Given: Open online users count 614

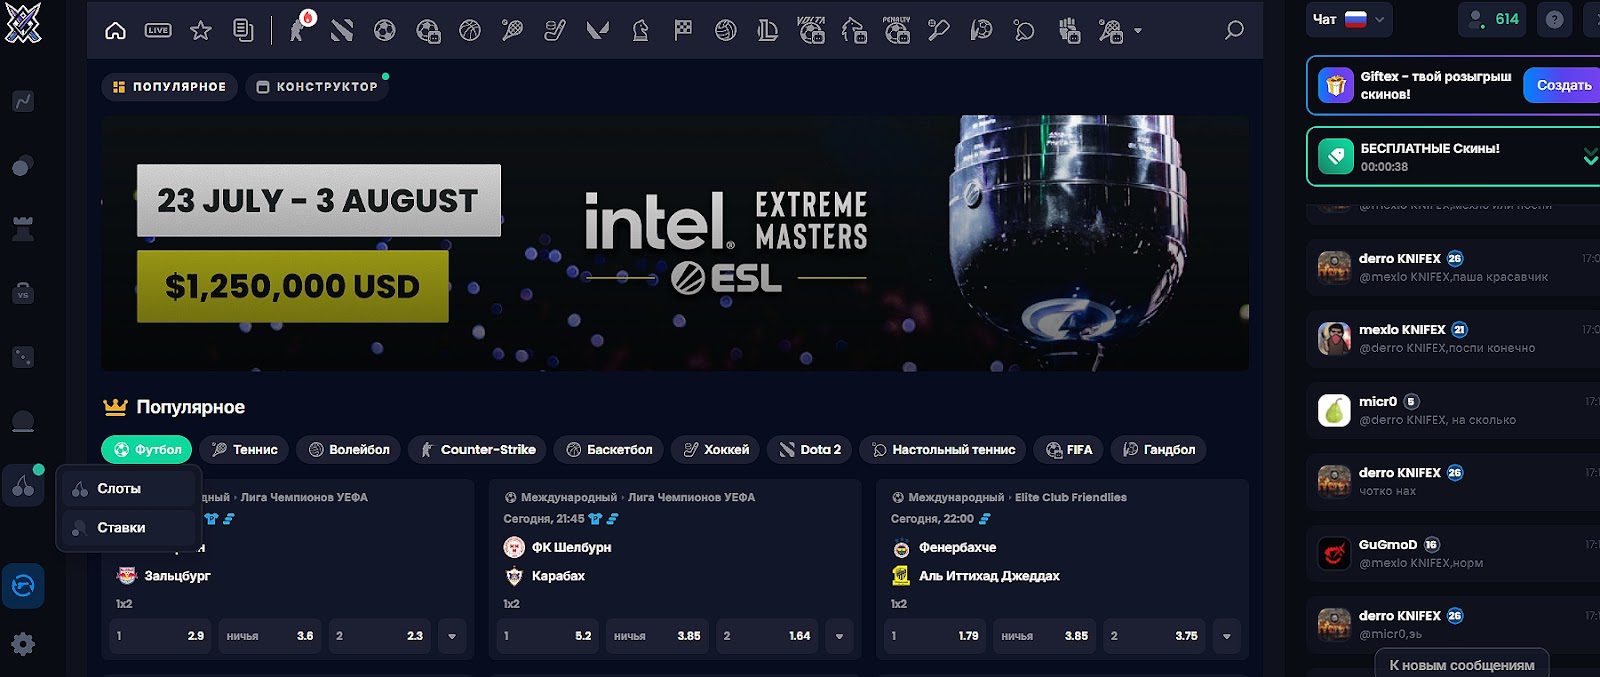Looking at the screenshot, I should pos(1492,19).
